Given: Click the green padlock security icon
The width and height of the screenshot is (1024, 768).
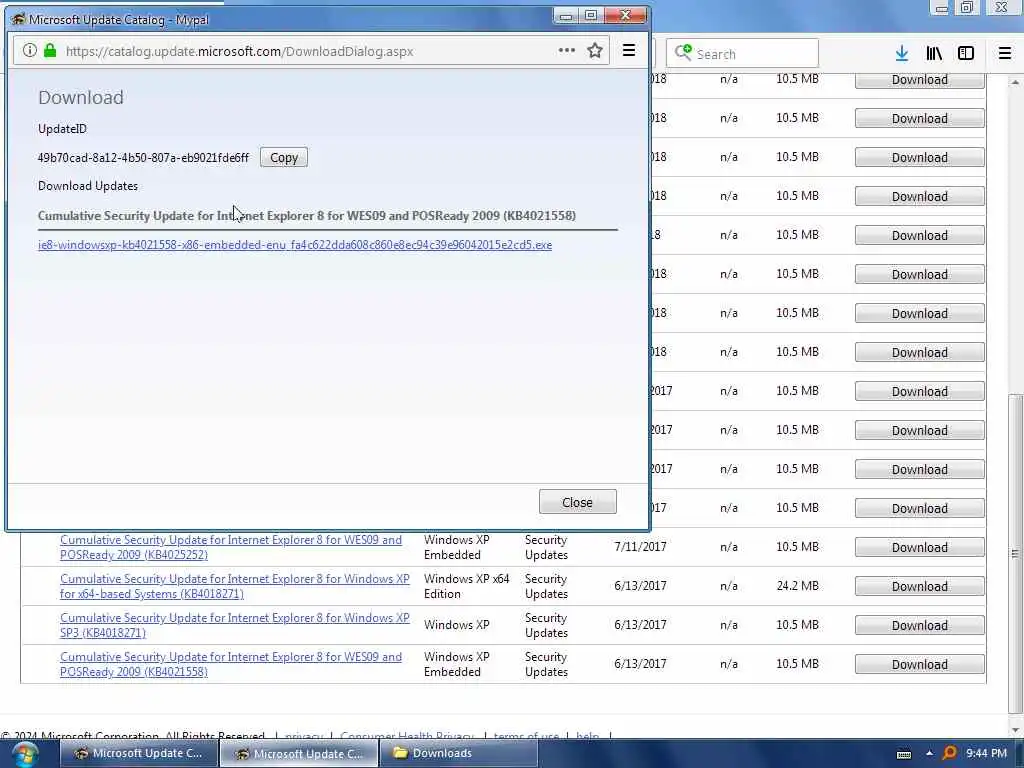Looking at the screenshot, I should [x=50, y=51].
